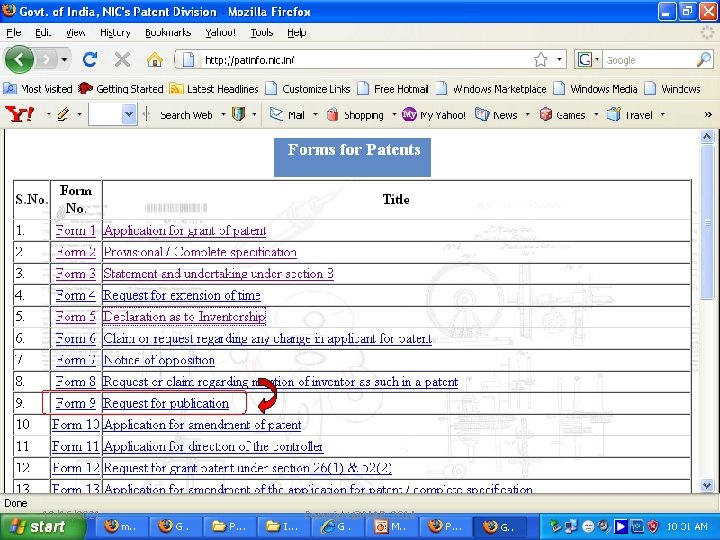Click the Yahoo toolbar pencil icon
Screen dimensions: 720x540
[63, 114]
